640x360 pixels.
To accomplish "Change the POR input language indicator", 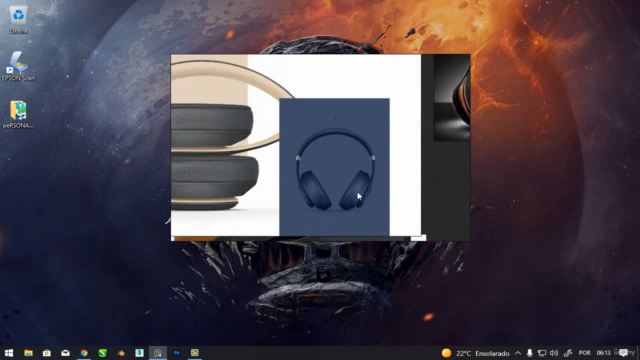I will [x=584, y=353].
